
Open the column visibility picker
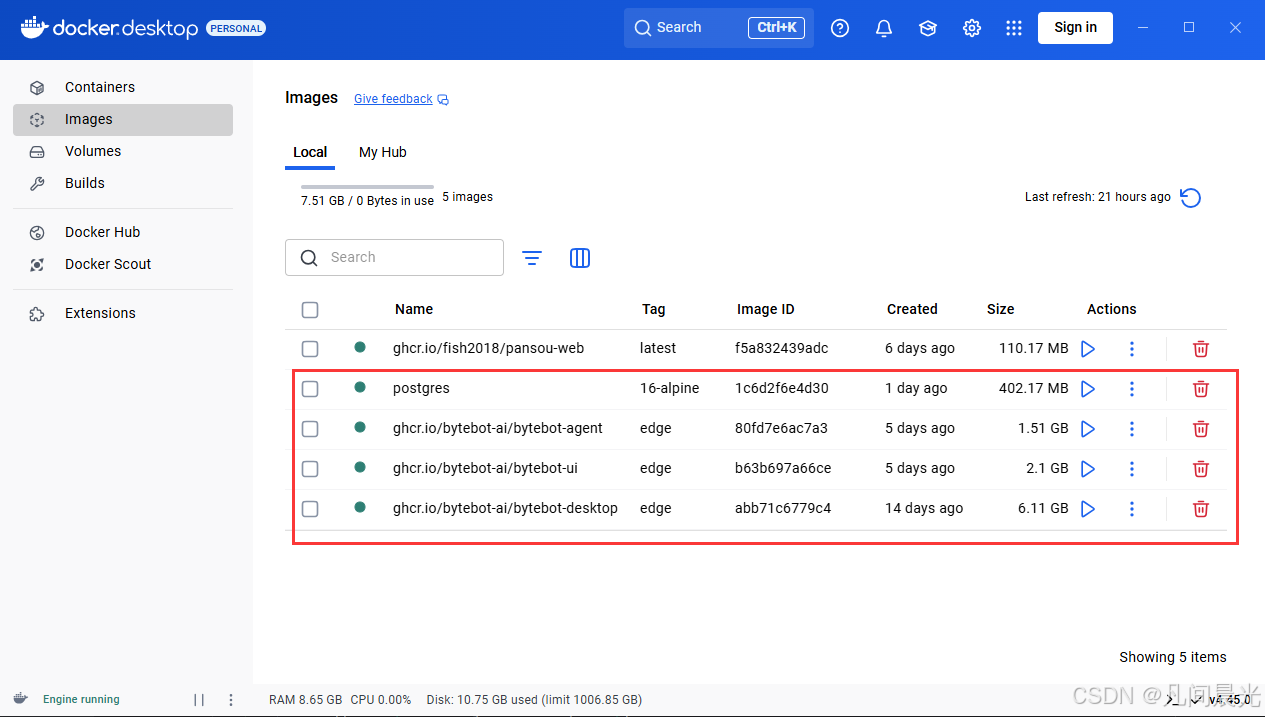[x=579, y=257]
